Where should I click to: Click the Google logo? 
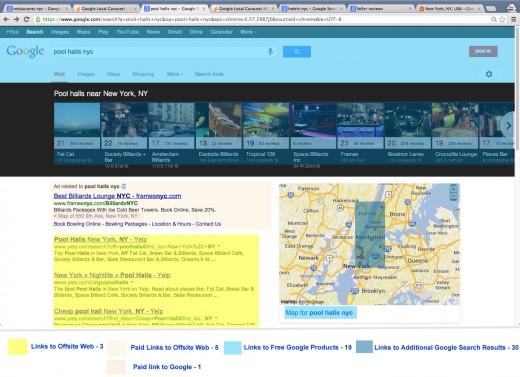click(x=25, y=52)
